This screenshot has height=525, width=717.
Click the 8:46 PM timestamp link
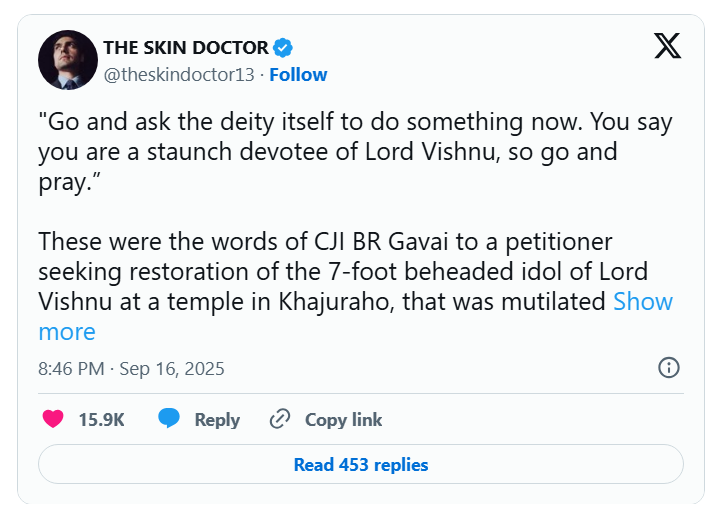[x=71, y=368]
